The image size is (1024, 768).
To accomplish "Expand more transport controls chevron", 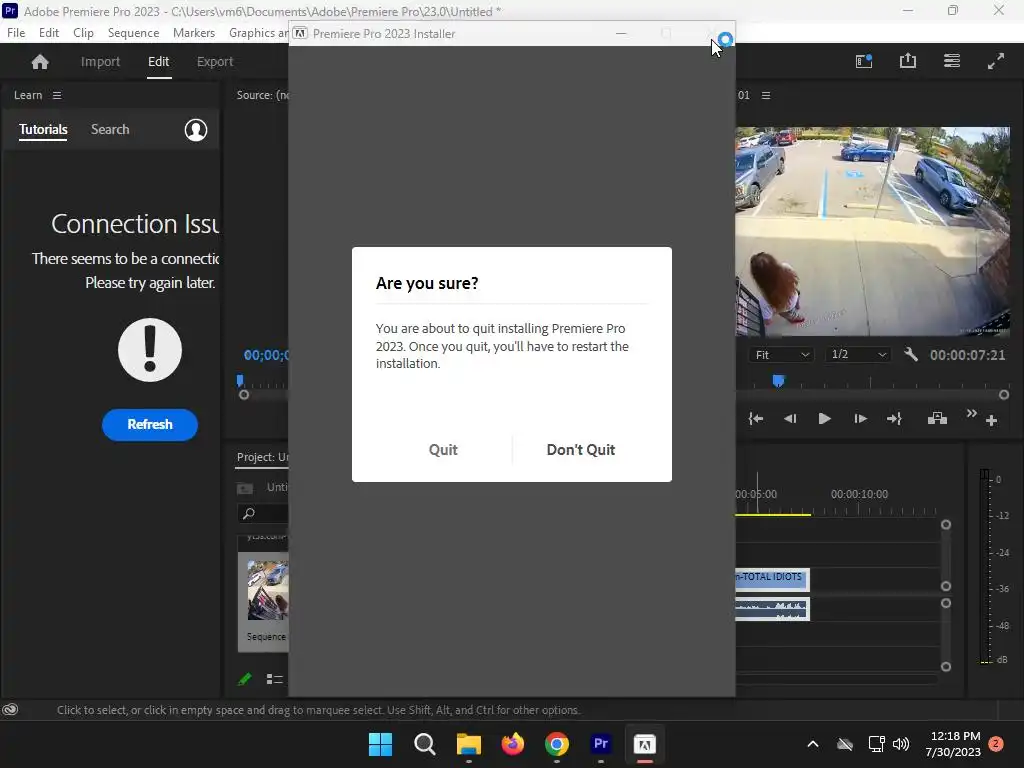I will (971, 413).
